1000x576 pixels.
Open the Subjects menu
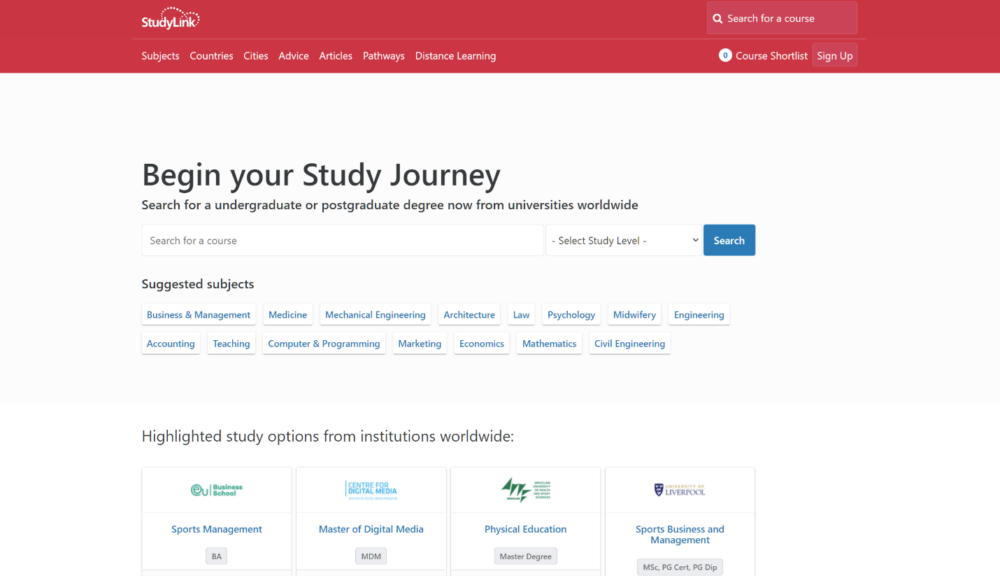pyautogui.click(x=160, y=56)
